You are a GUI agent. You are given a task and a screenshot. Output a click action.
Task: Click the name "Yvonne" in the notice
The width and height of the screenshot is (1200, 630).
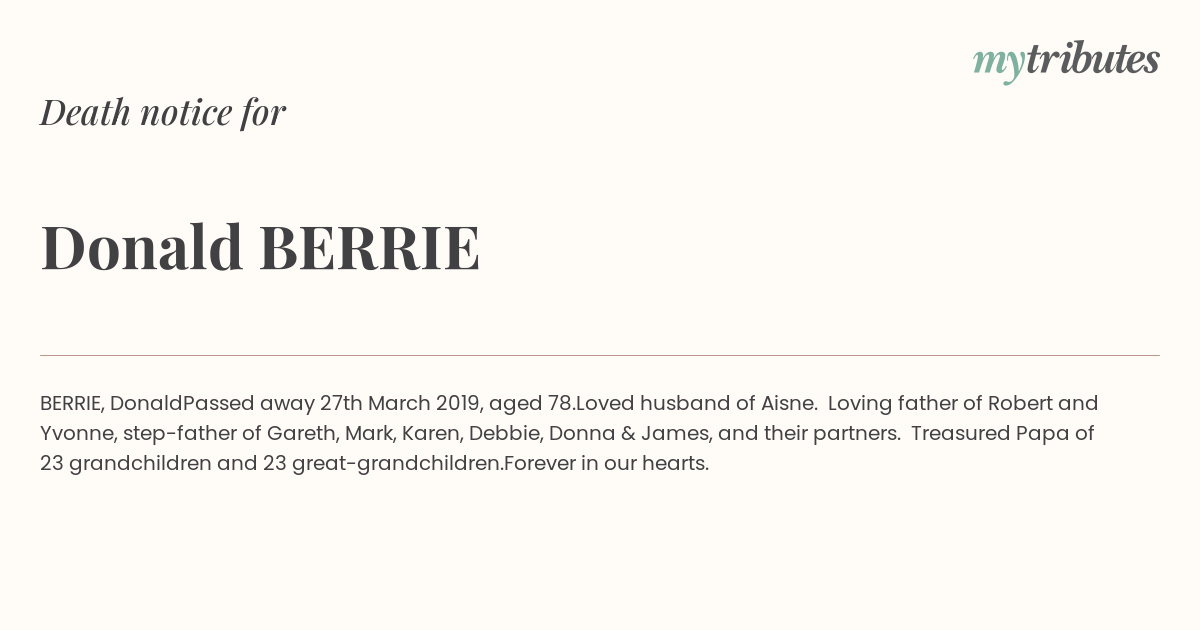click(x=76, y=434)
